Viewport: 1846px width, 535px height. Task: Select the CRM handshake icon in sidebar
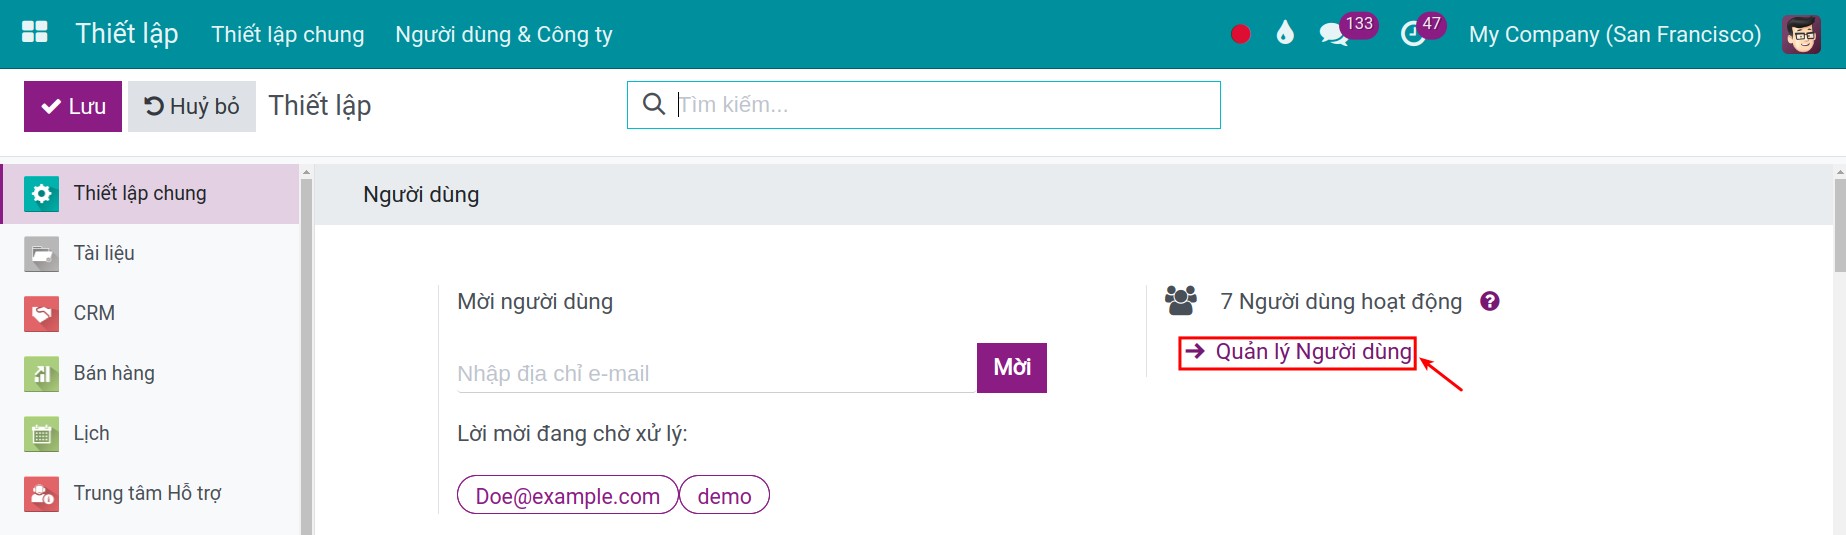point(41,313)
